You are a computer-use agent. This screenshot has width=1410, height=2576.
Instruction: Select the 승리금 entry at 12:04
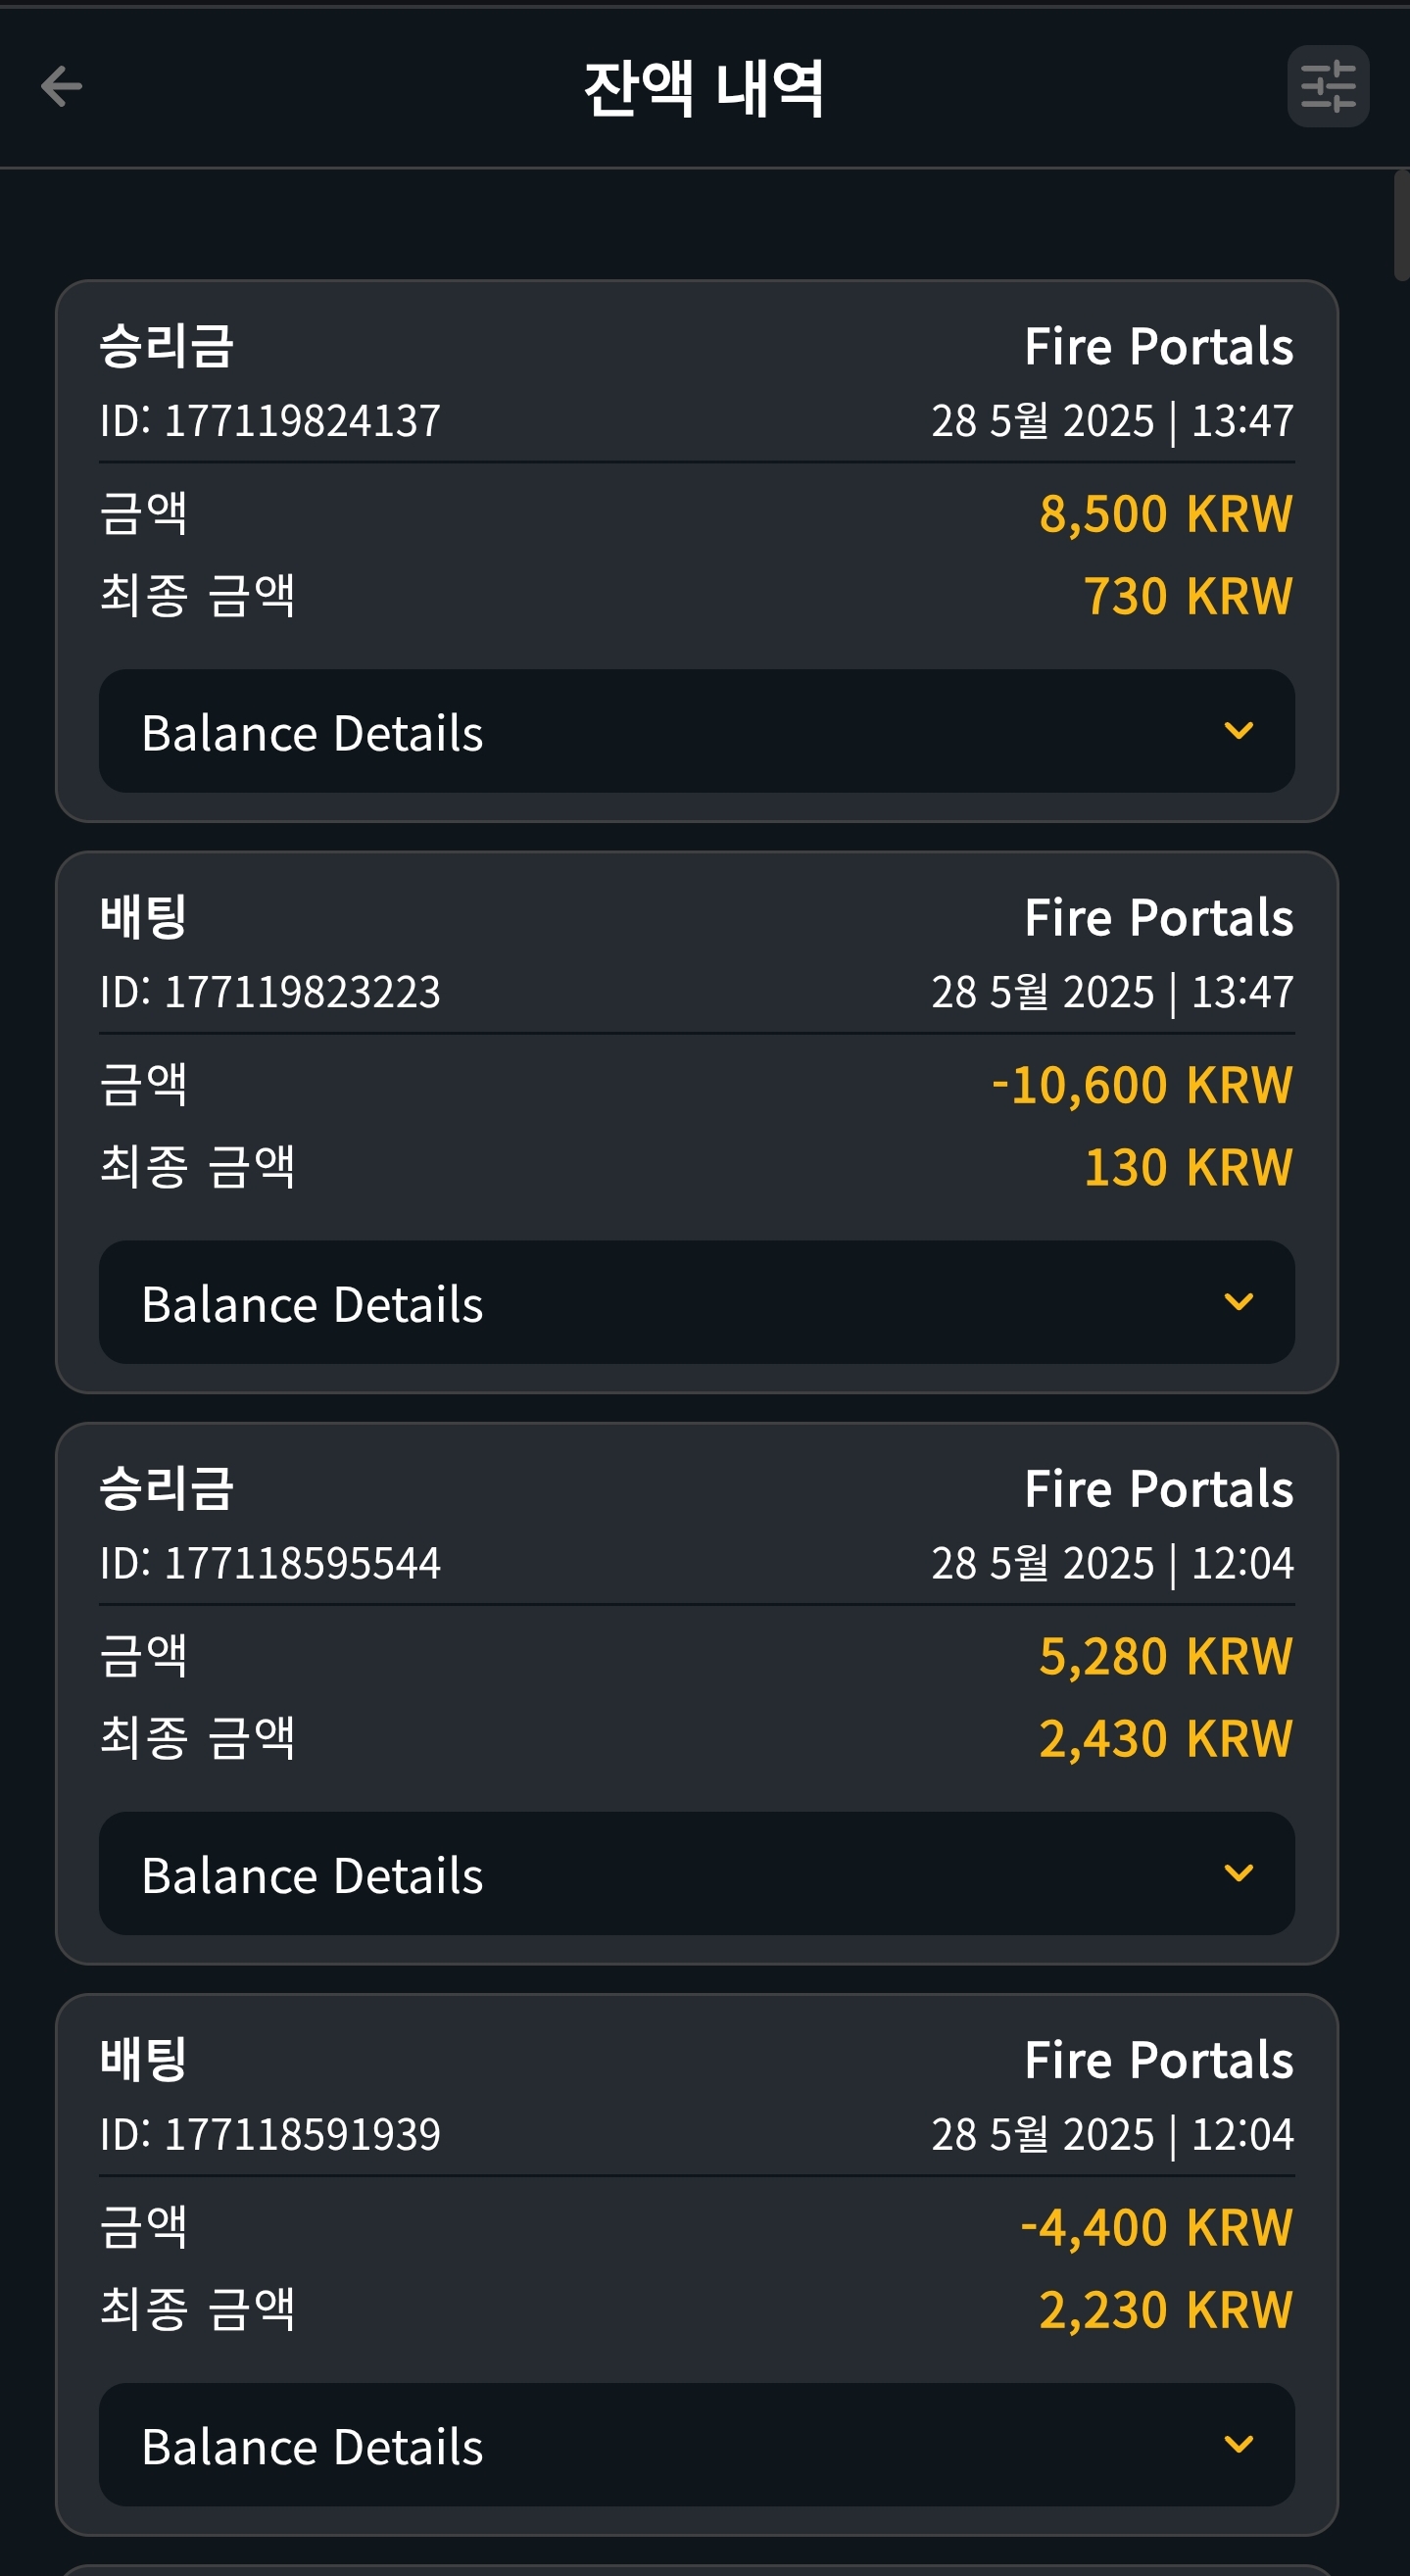[x=697, y=1693]
